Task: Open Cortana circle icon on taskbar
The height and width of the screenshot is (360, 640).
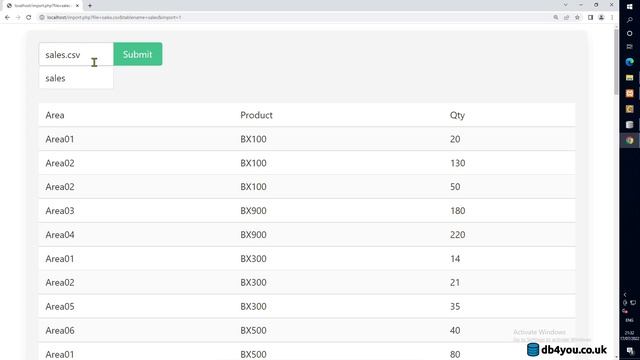Action: [629, 33]
